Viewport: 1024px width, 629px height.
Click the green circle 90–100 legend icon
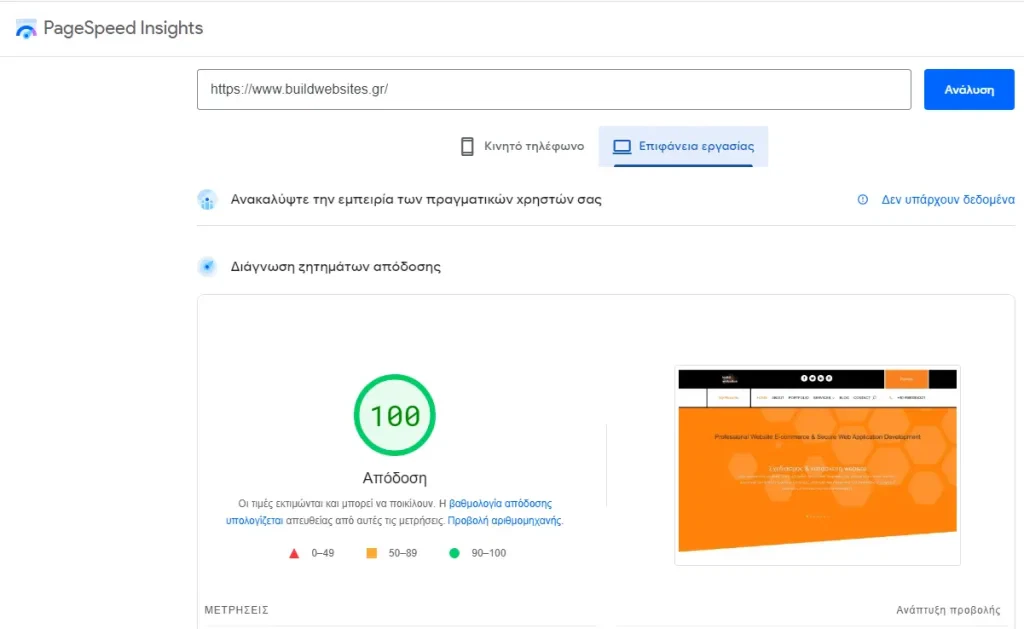453,553
